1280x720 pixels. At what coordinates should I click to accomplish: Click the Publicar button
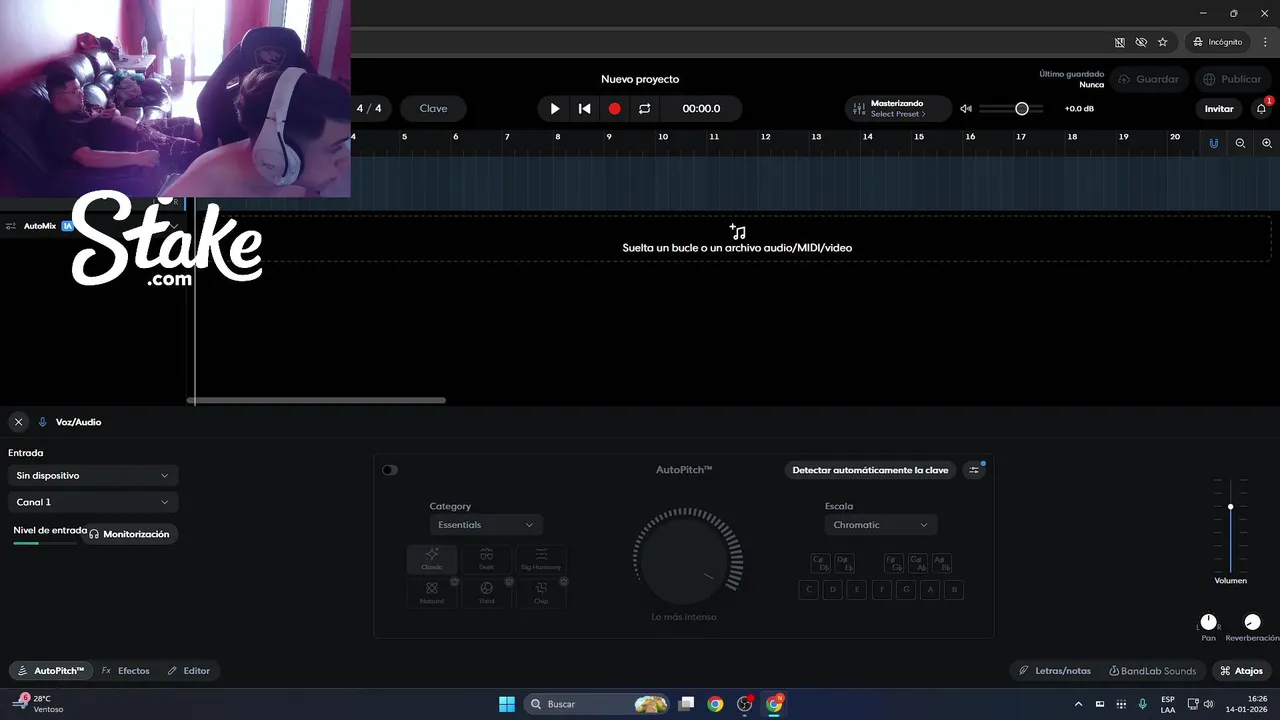coord(1232,79)
